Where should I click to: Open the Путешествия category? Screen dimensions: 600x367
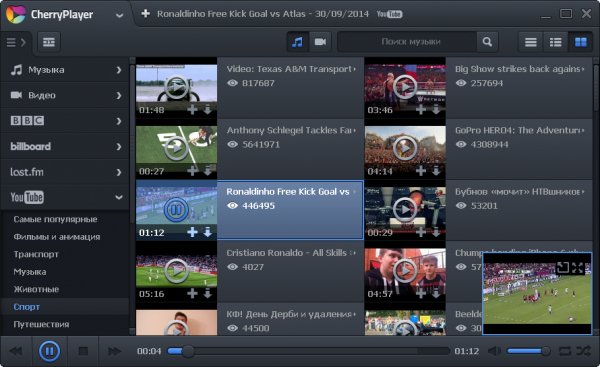(x=41, y=325)
